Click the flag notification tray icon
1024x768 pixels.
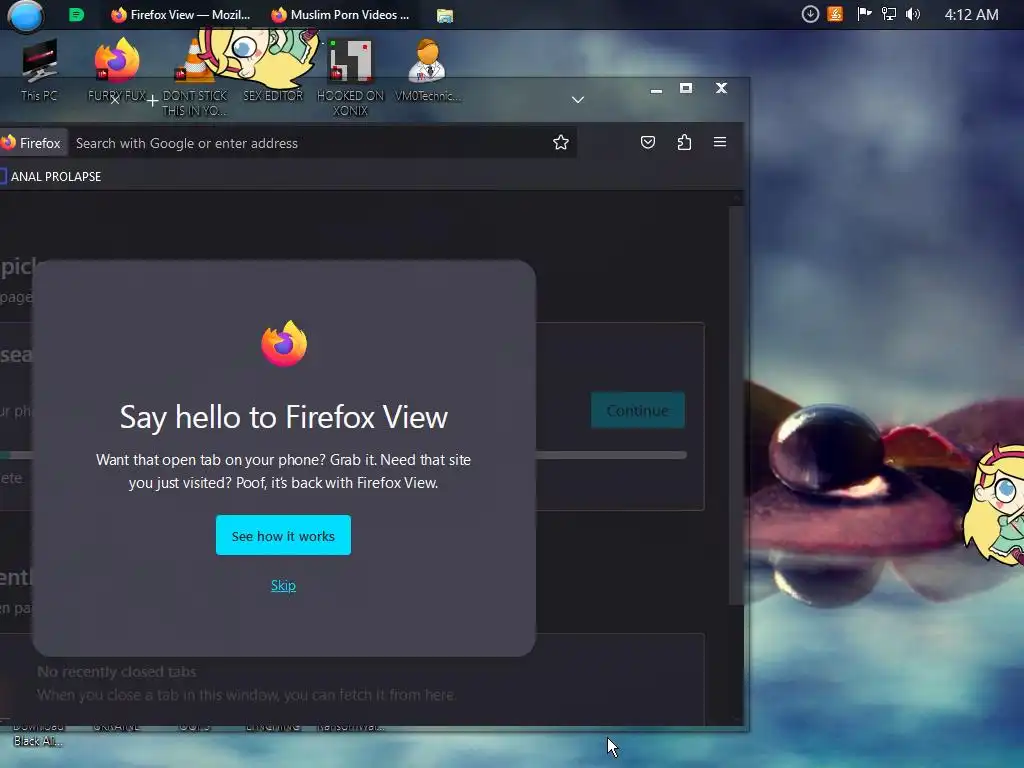point(864,14)
